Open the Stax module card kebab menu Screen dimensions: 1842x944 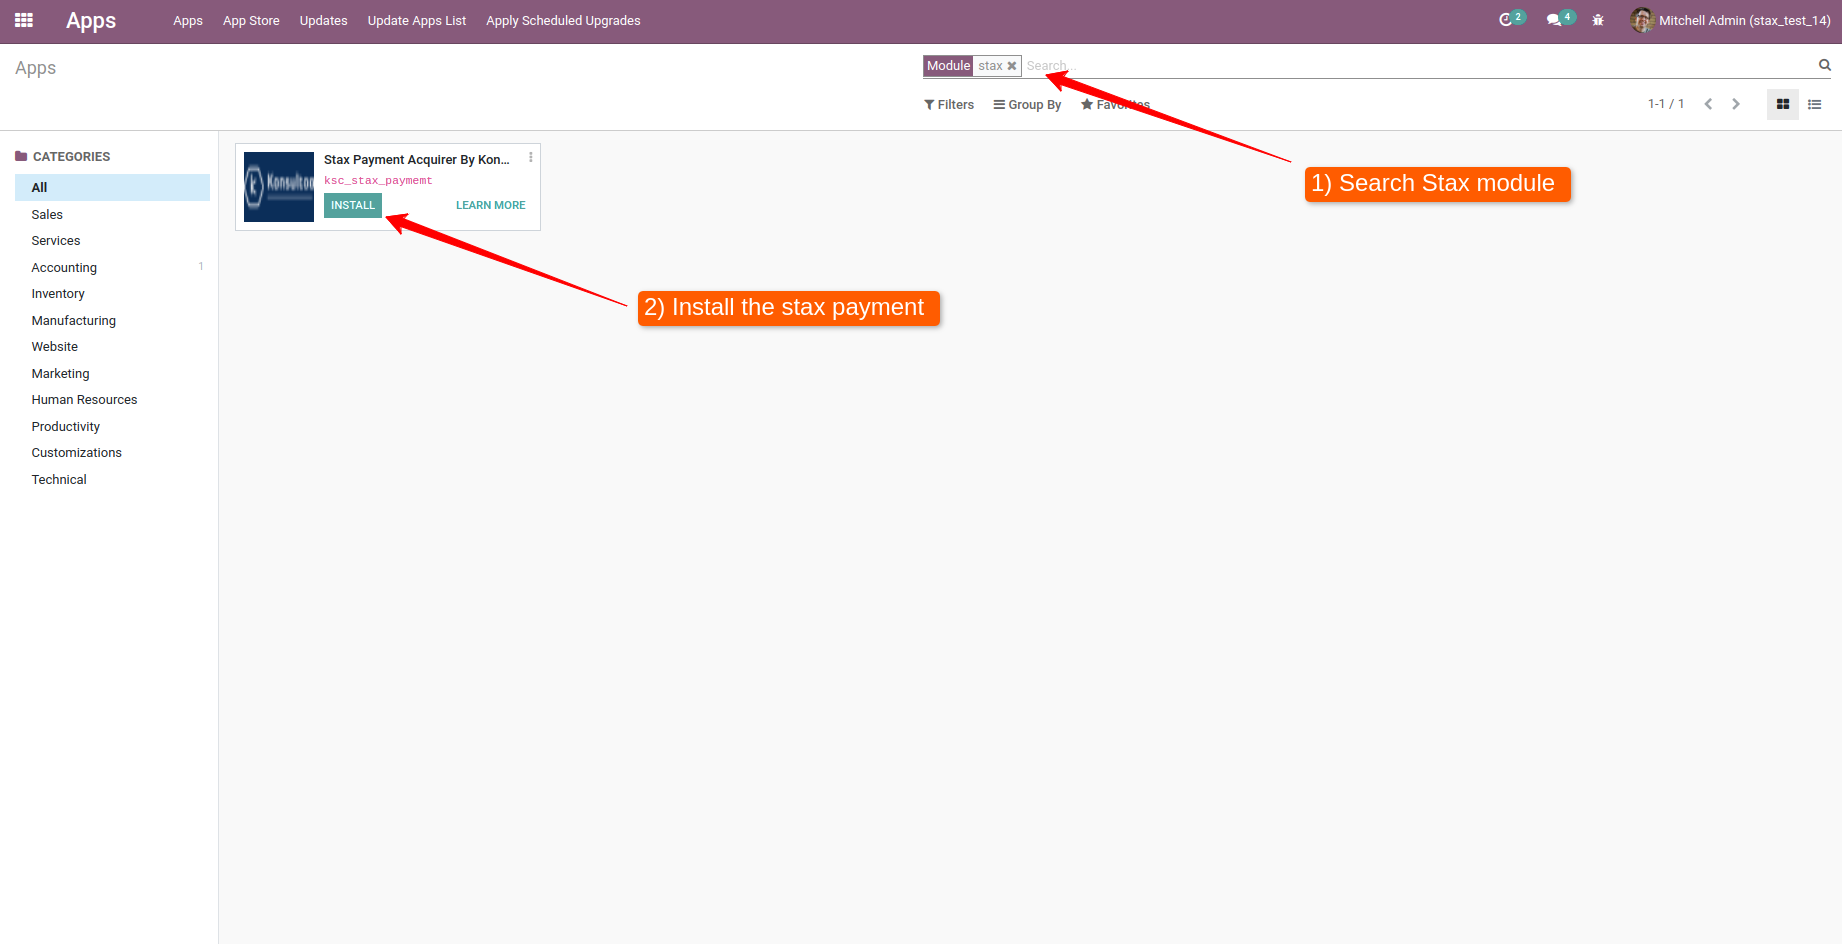[531, 157]
